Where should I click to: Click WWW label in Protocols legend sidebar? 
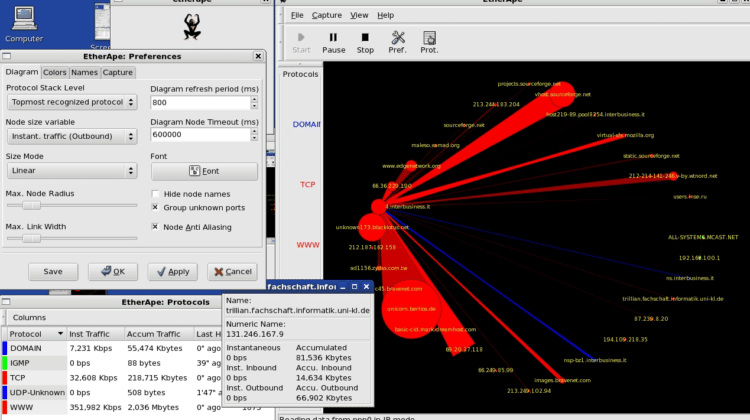(308, 245)
